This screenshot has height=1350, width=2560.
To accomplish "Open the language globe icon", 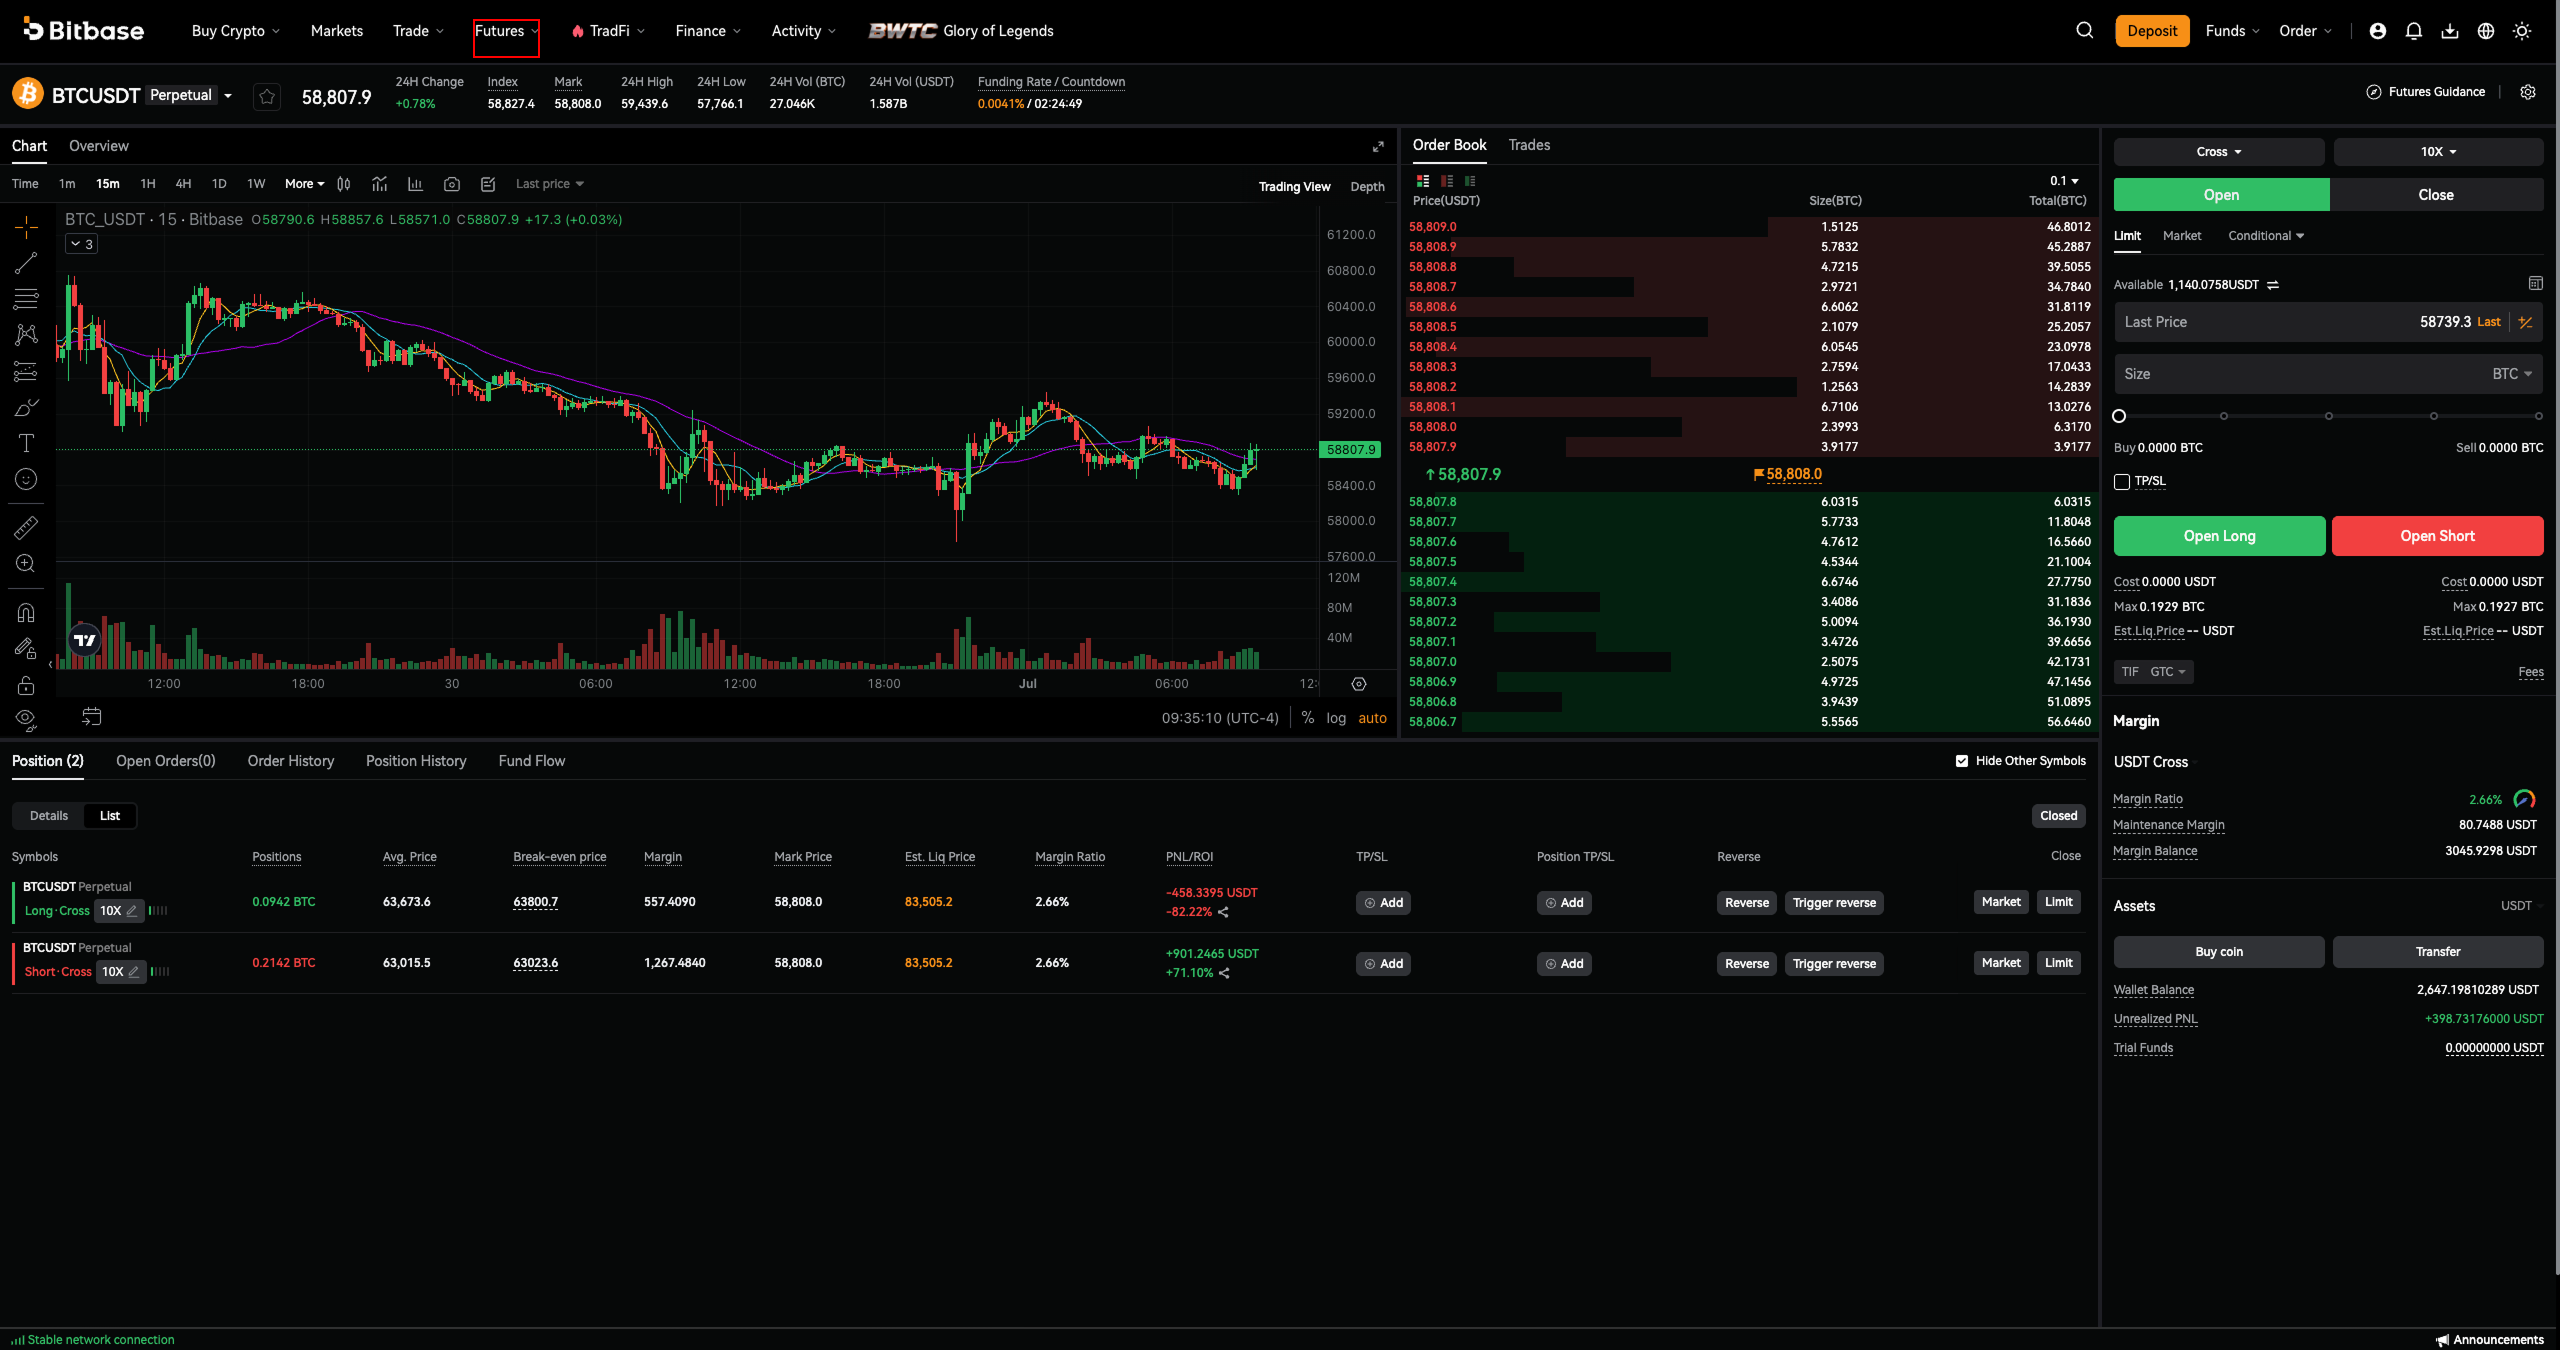I will 2486,31.
